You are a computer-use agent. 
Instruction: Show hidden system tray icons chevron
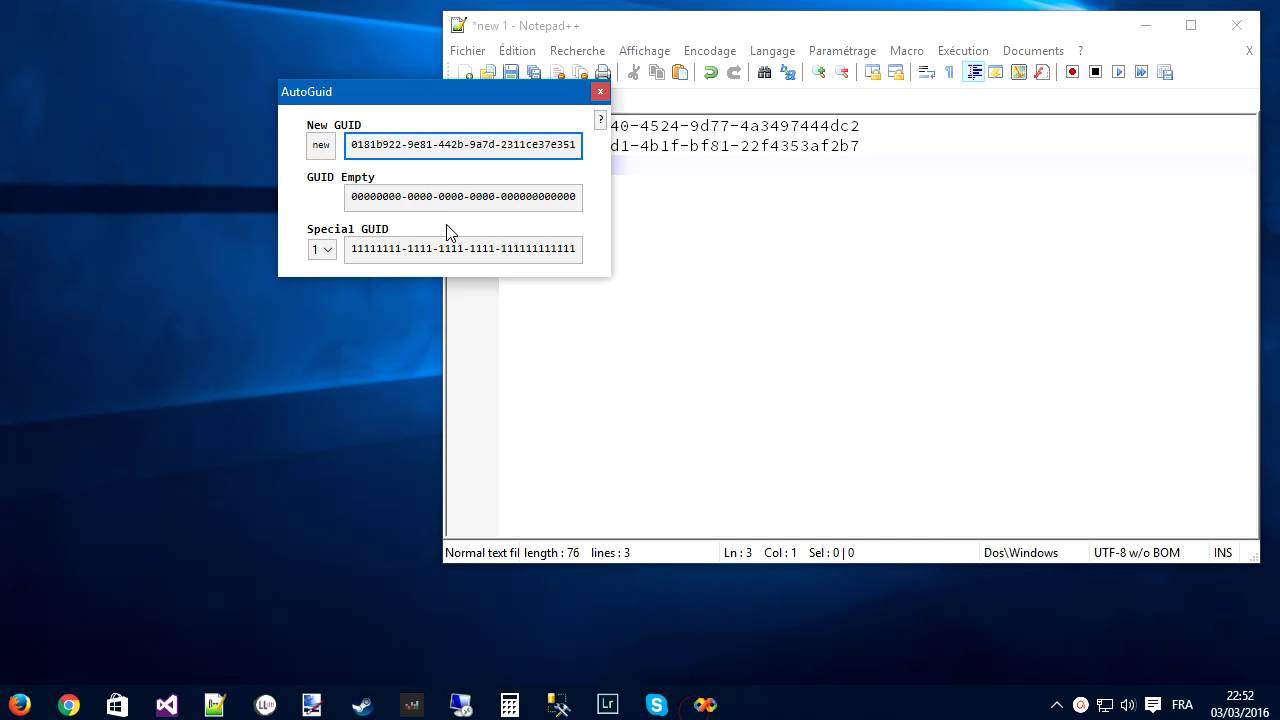click(1056, 705)
